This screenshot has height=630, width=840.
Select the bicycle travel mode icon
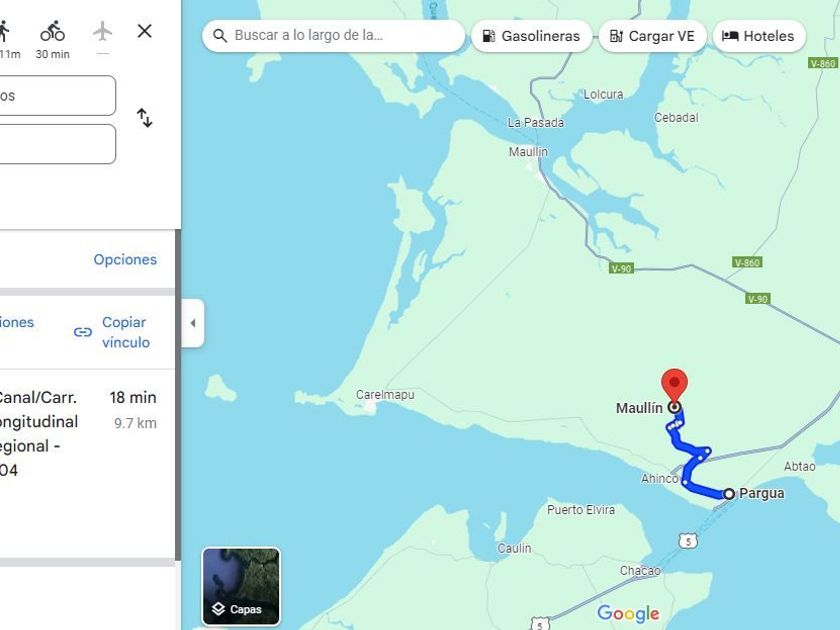click(x=52, y=32)
